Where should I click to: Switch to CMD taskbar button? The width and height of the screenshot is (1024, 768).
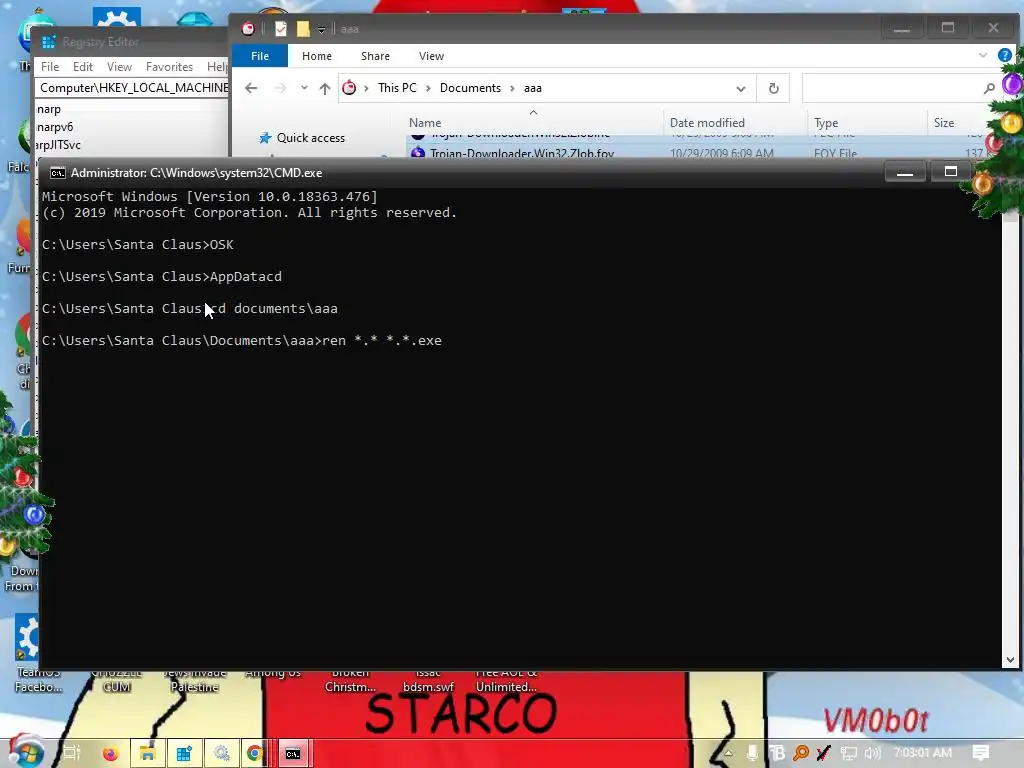(293, 754)
